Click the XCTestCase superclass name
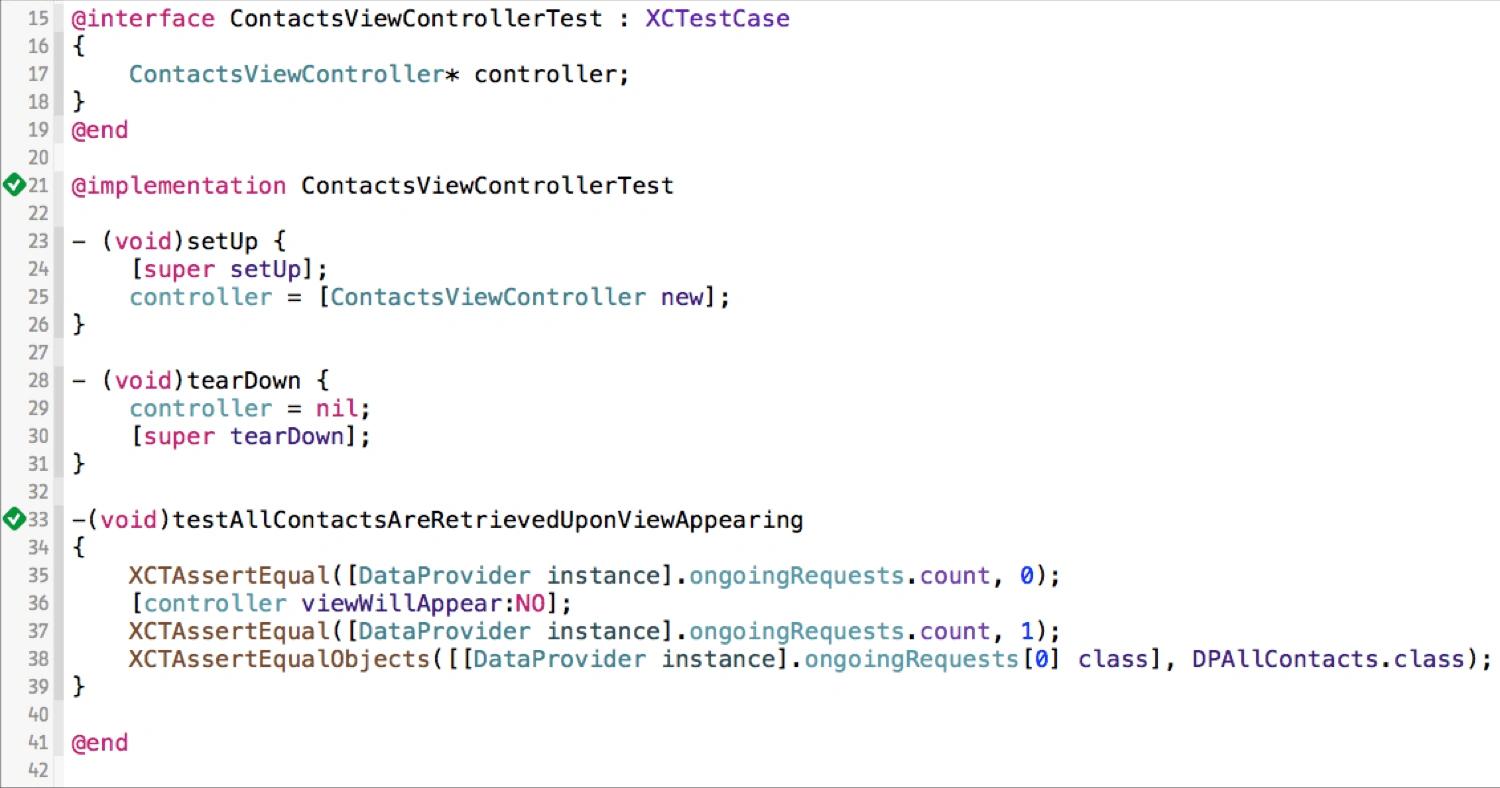 (717, 18)
